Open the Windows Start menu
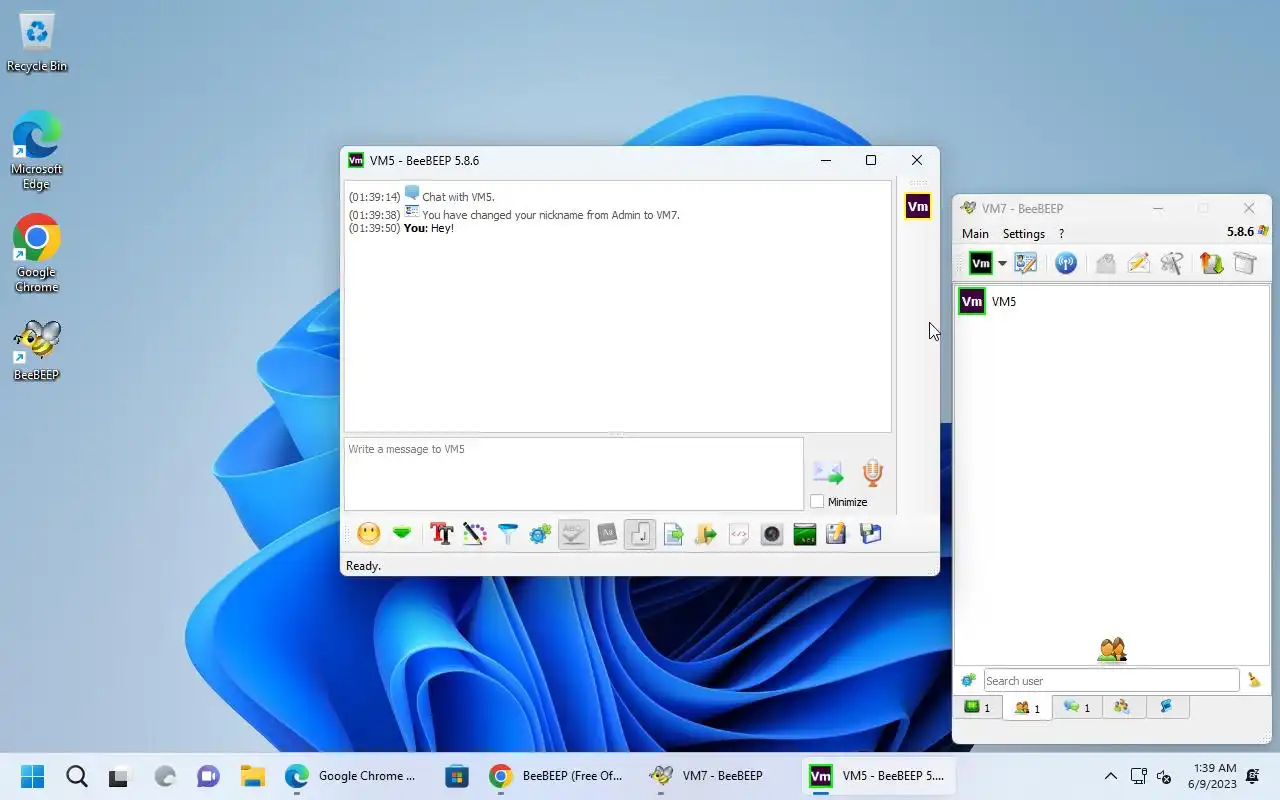1280x800 pixels. coord(32,776)
